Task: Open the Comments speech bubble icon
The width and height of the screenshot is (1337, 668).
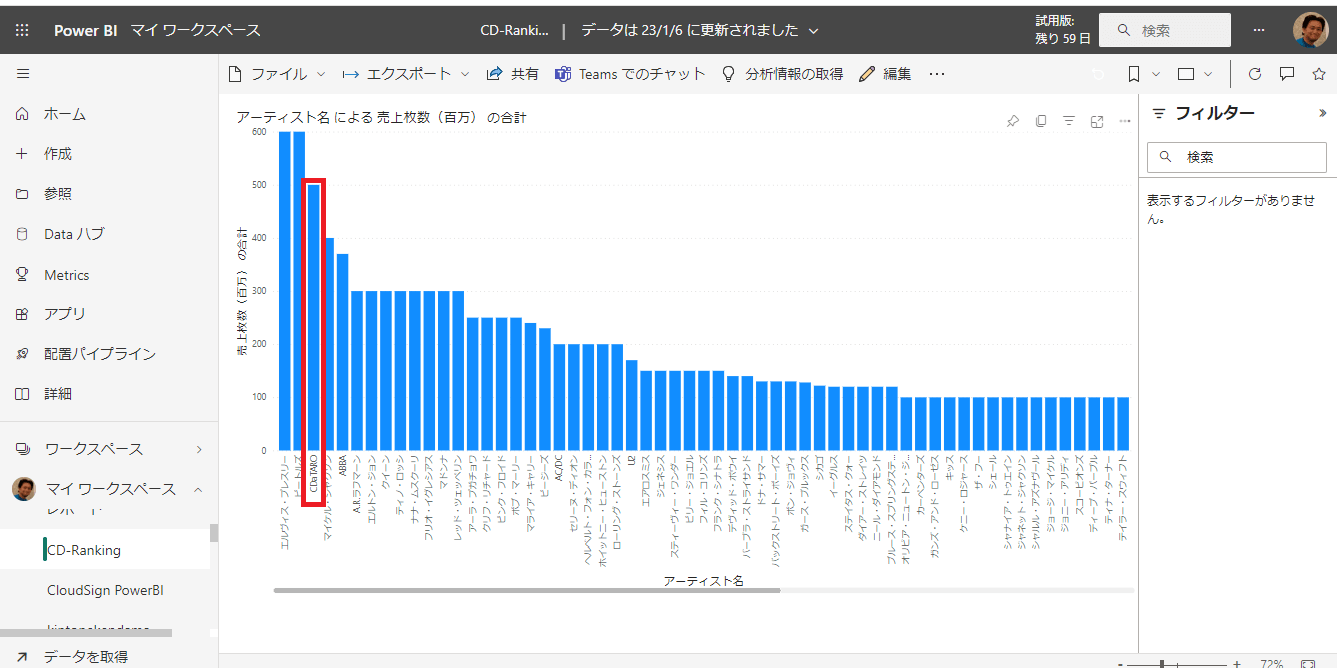Action: coord(1287,74)
